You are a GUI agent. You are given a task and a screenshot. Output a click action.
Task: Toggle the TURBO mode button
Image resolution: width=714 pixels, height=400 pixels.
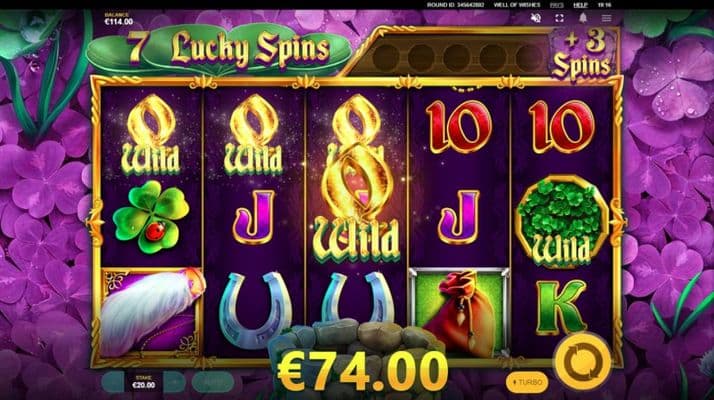pos(527,382)
